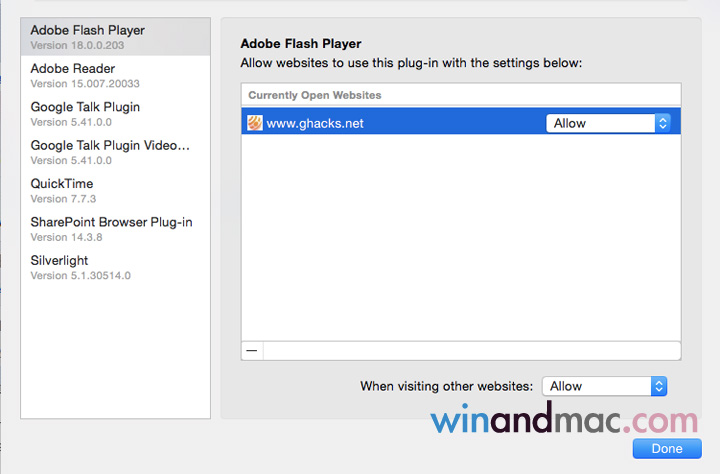
Task: Select Google Talk Plugin Video entry
Action: [x=115, y=151]
